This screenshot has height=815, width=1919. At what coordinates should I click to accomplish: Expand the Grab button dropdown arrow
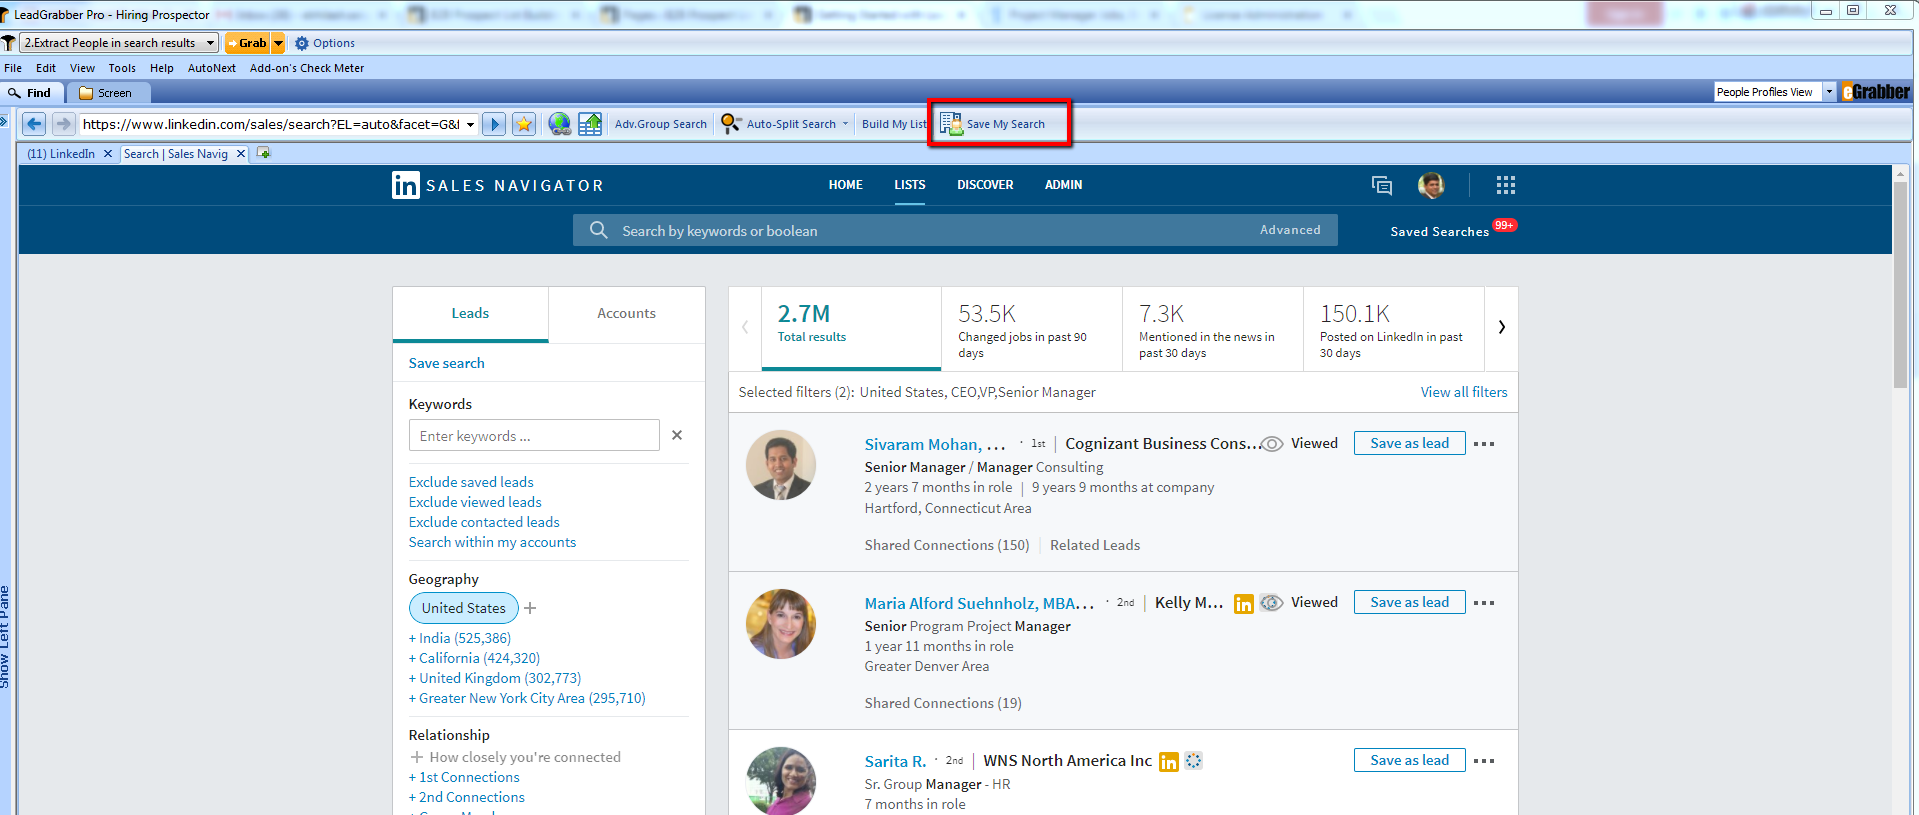(x=278, y=43)
